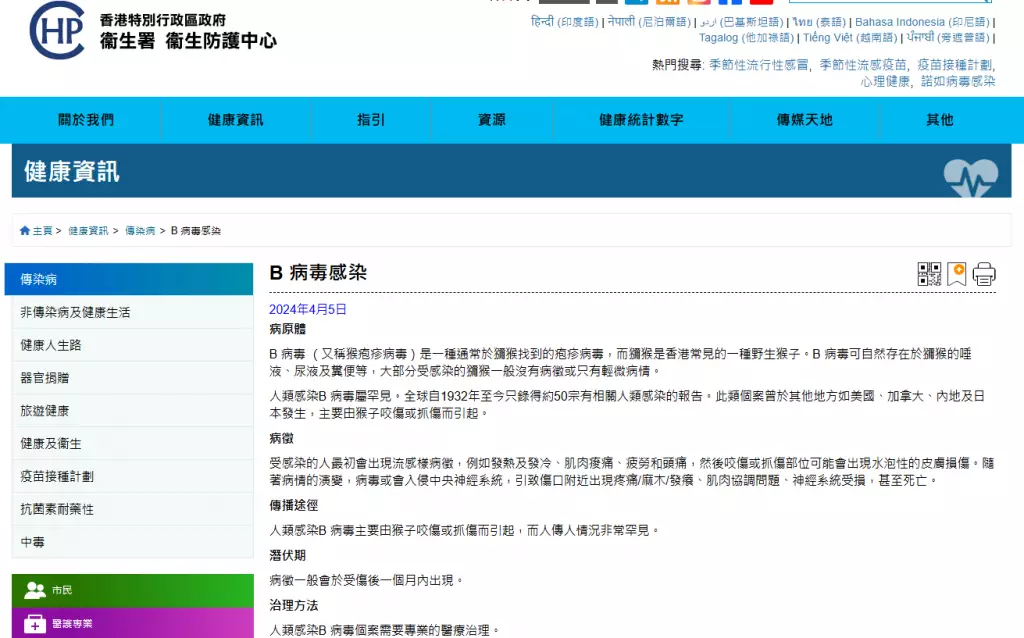
Task: Click the CHP logo in the header
Action: click(60, 30)
